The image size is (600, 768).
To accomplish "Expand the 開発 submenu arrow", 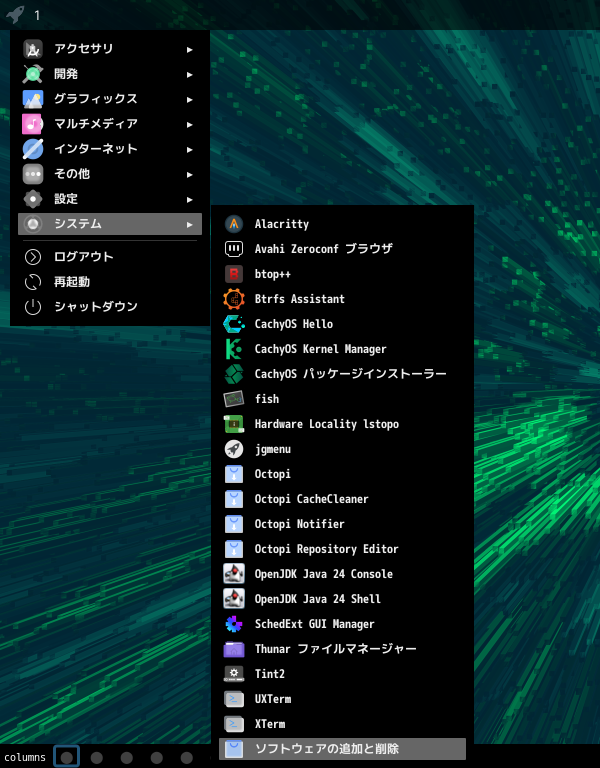I will click(190, 74).
